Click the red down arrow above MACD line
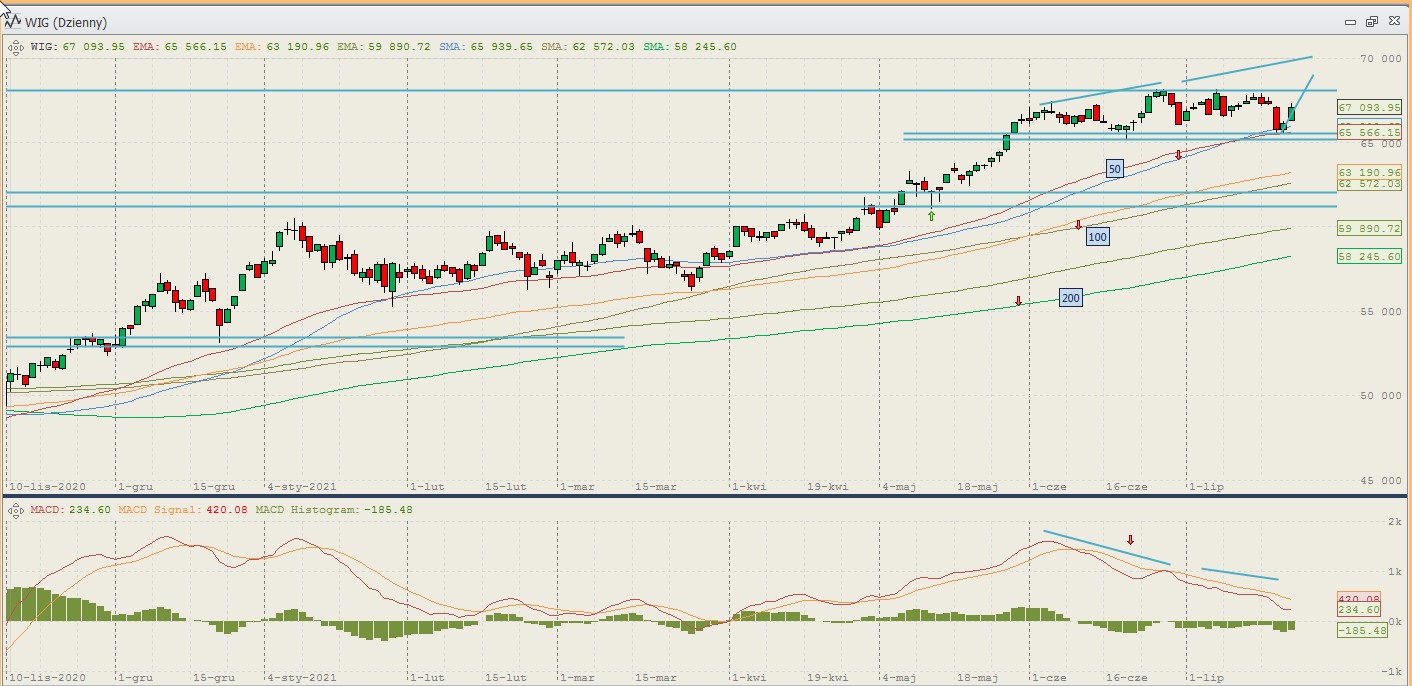Image resolution: width=1412 pixels, height=686 pixels. [x=1131, y=540]
